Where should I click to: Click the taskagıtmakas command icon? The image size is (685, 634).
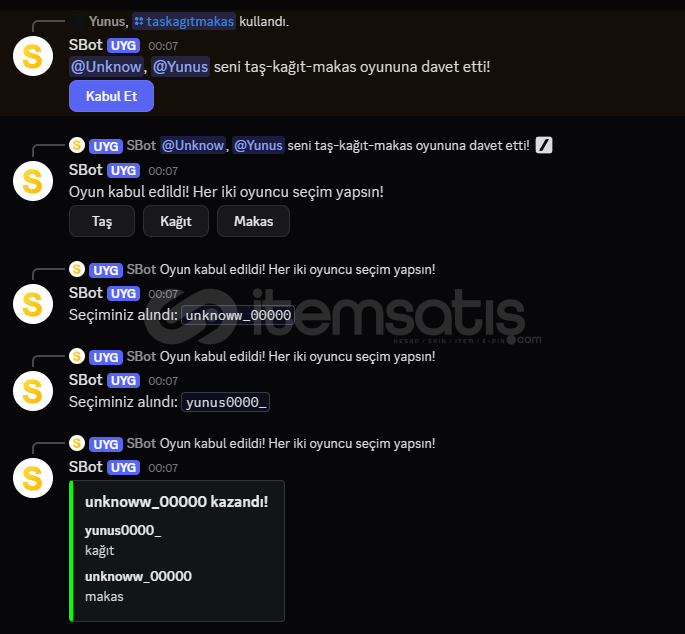(x=139, y=21)
